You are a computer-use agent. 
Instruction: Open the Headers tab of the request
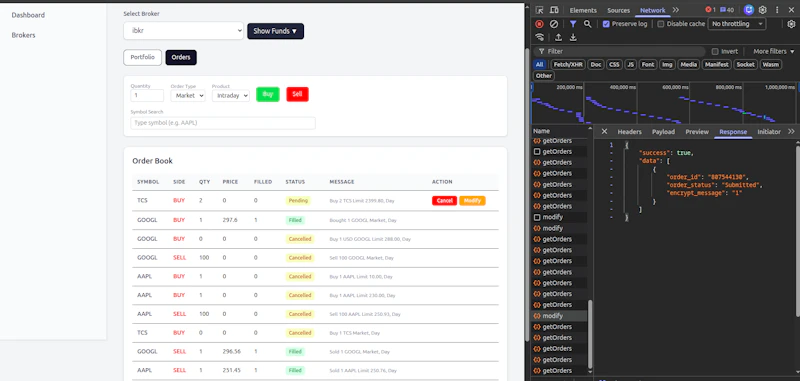tap(630, 132)
